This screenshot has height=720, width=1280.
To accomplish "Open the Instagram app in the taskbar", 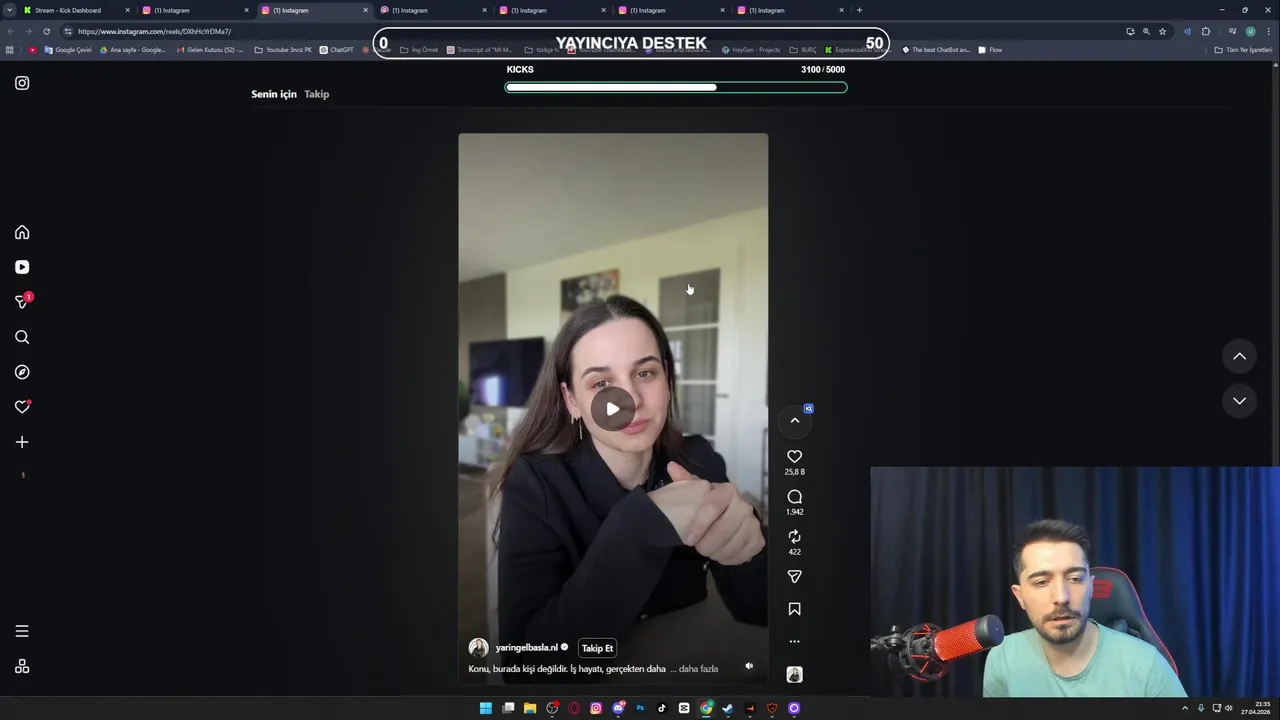I will coord(596,708).
